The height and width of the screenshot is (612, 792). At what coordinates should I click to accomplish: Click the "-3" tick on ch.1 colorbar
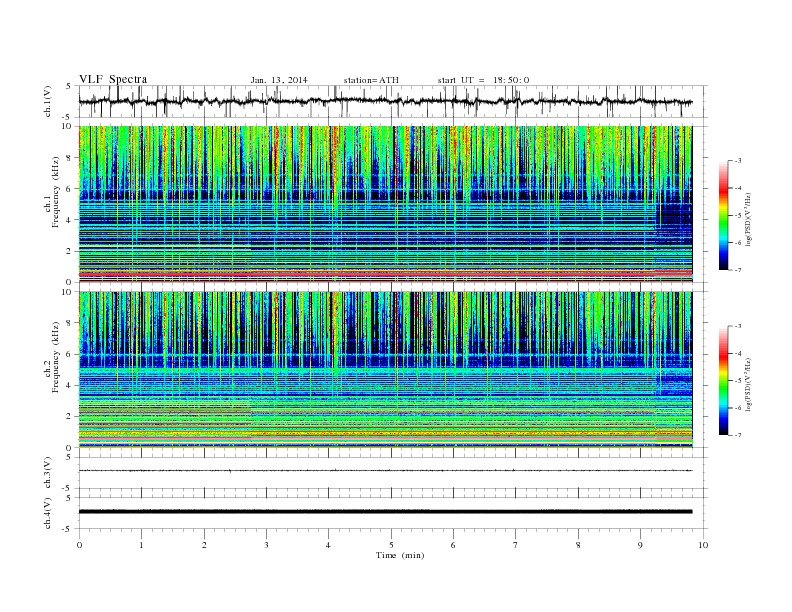pos(737,161)
